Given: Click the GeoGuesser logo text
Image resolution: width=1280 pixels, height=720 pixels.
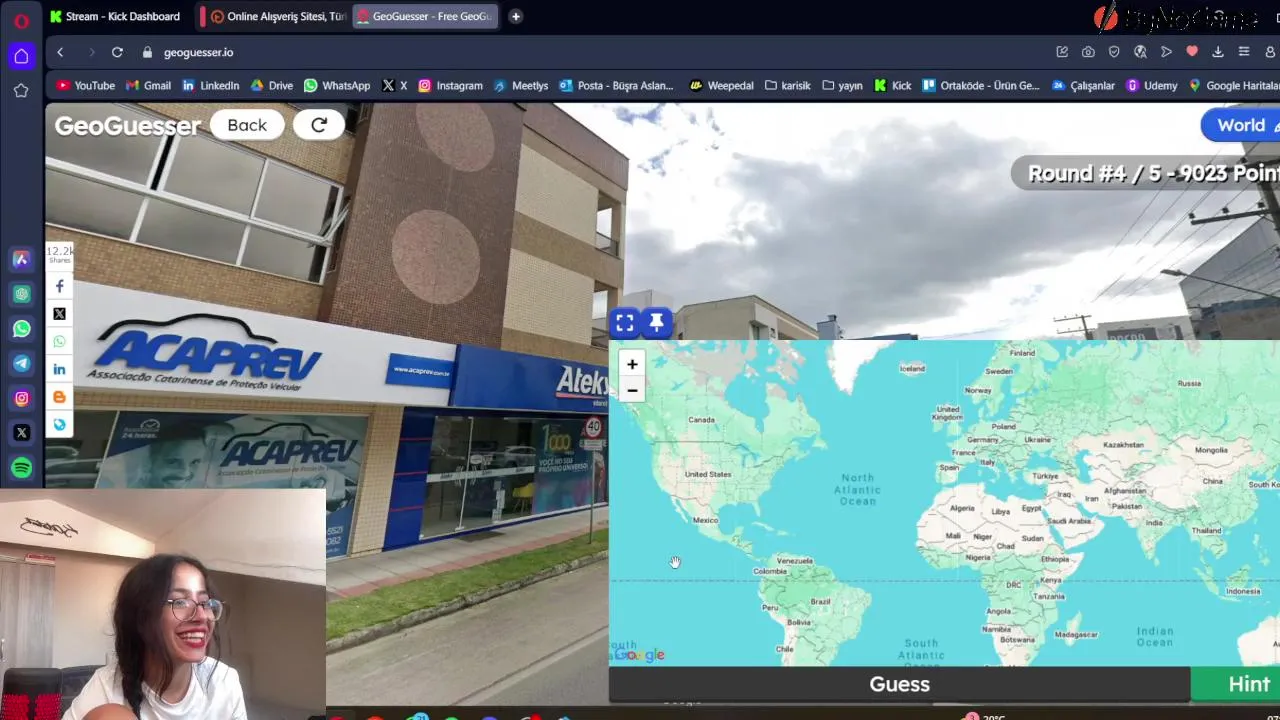Looking at the screenshot, I should click(128, 126).
